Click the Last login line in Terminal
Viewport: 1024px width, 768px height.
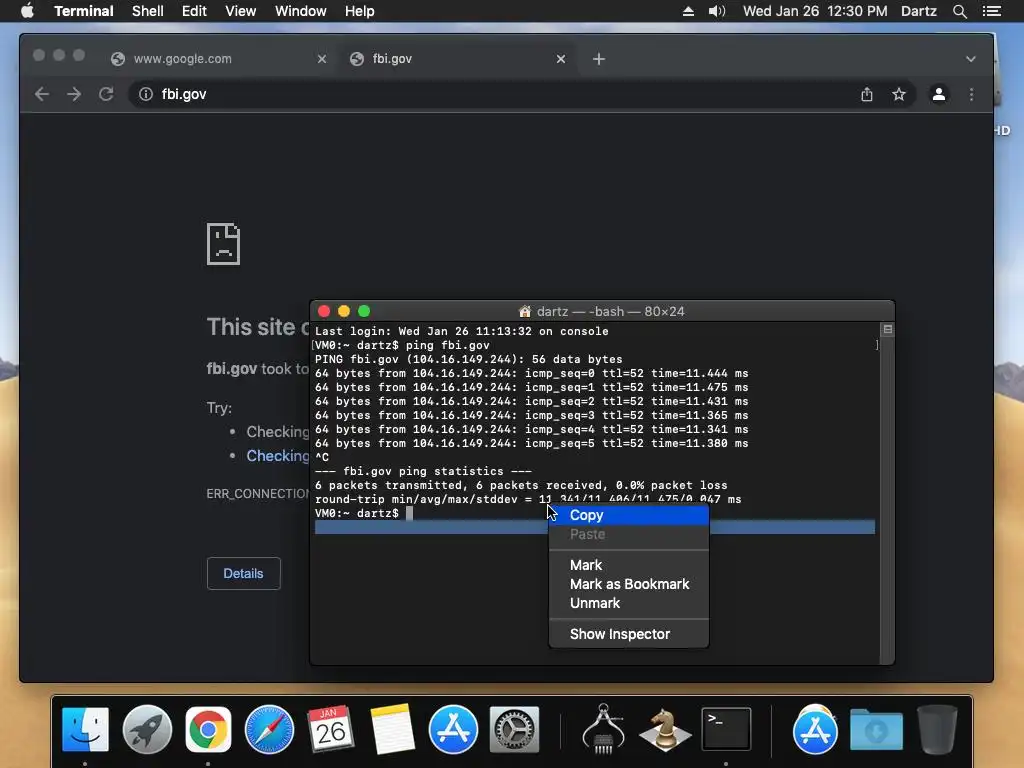click(461, 331)
